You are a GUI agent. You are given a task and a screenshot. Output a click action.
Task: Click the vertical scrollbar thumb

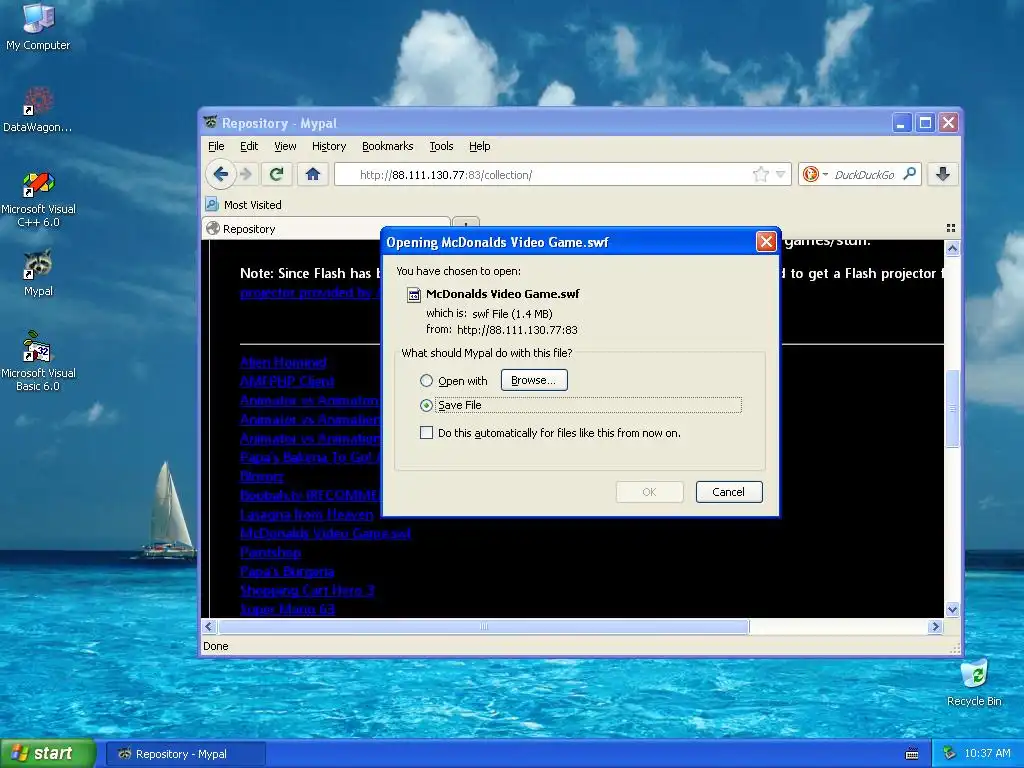pos(952,409)
